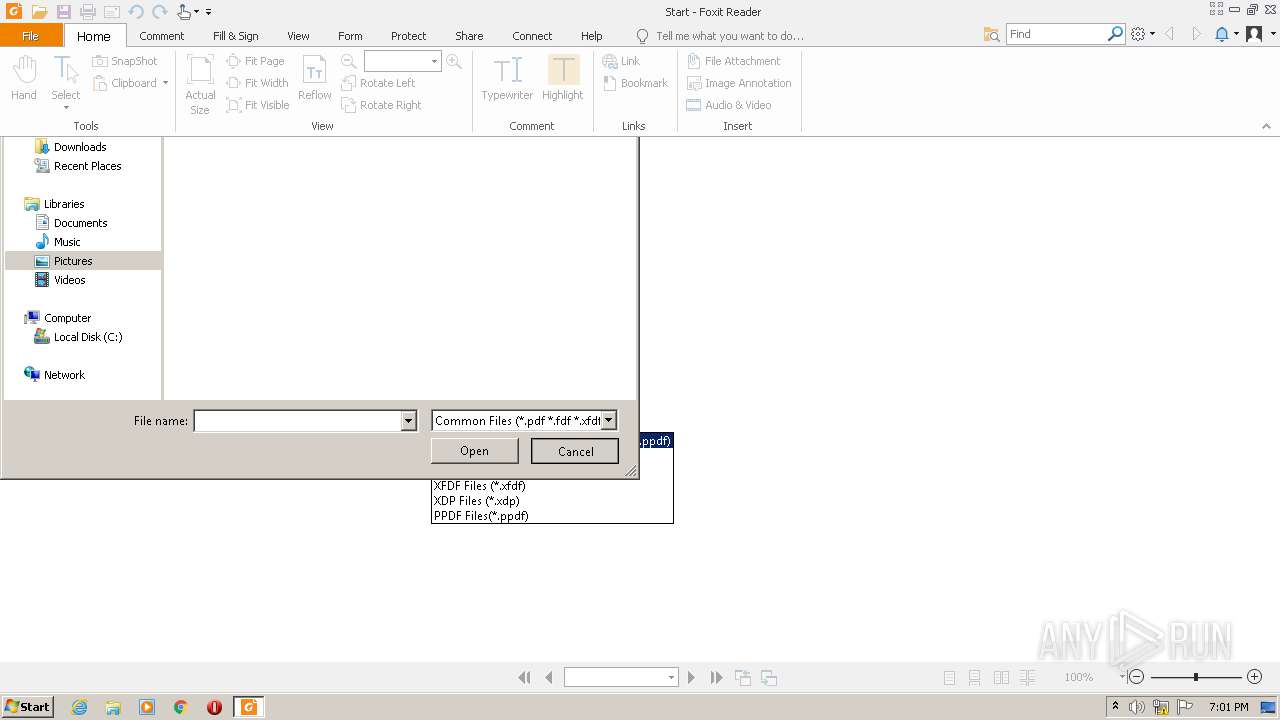Select the Highlight comment tool

click(563, 78)
